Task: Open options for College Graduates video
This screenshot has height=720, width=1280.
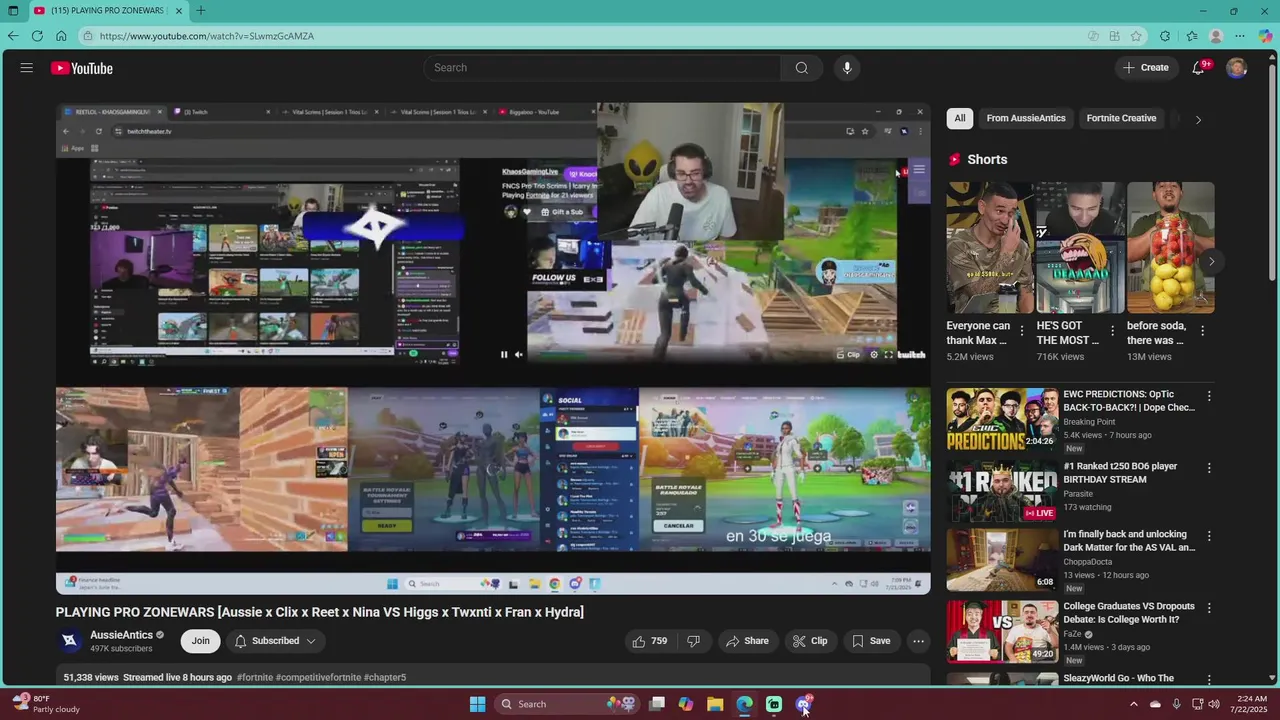Action: (x=1209, y=608)
